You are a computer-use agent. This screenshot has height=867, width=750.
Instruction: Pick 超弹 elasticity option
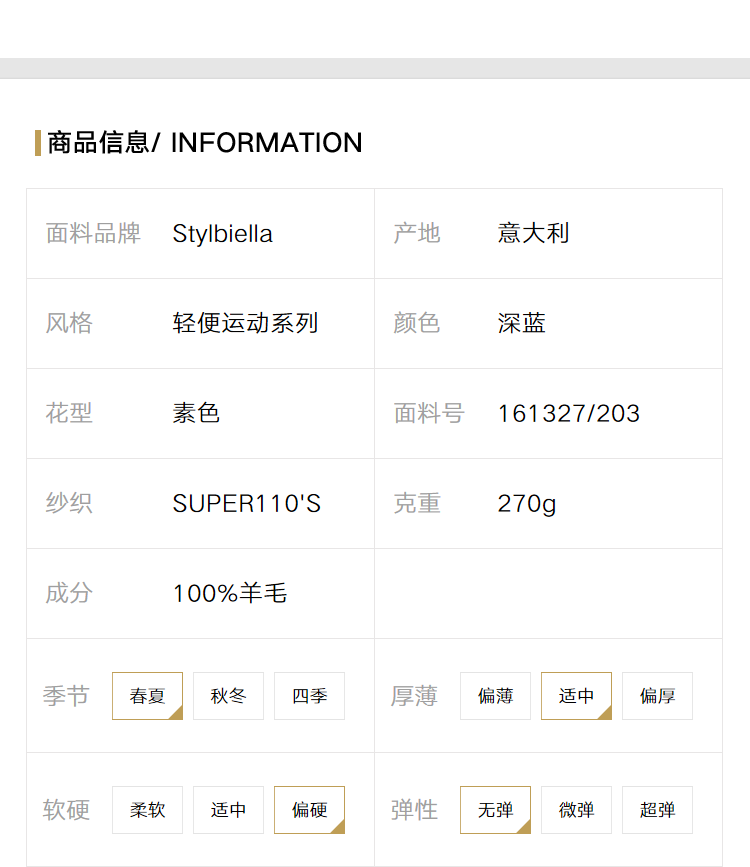pos(657,809)
